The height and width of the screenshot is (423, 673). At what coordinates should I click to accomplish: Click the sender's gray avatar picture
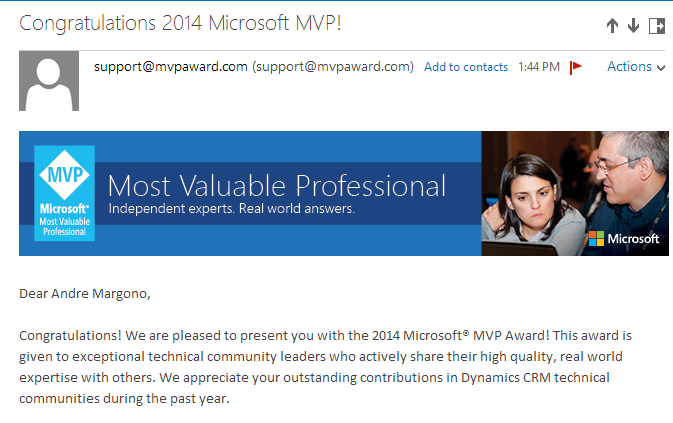50,82
